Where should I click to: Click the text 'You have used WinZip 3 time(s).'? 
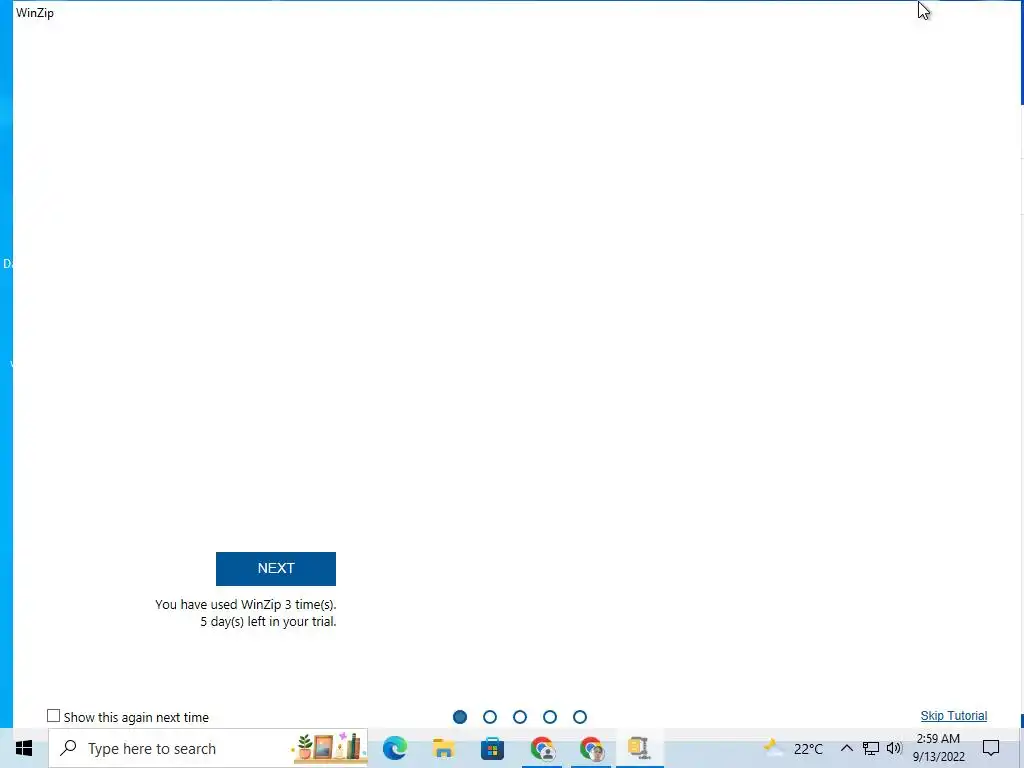[x=246, y=605]
